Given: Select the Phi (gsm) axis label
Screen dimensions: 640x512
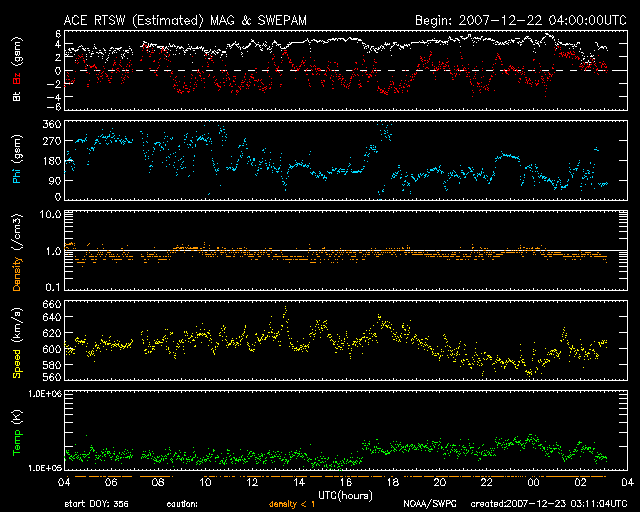Looking at the screenshot, I should [17, 159].
